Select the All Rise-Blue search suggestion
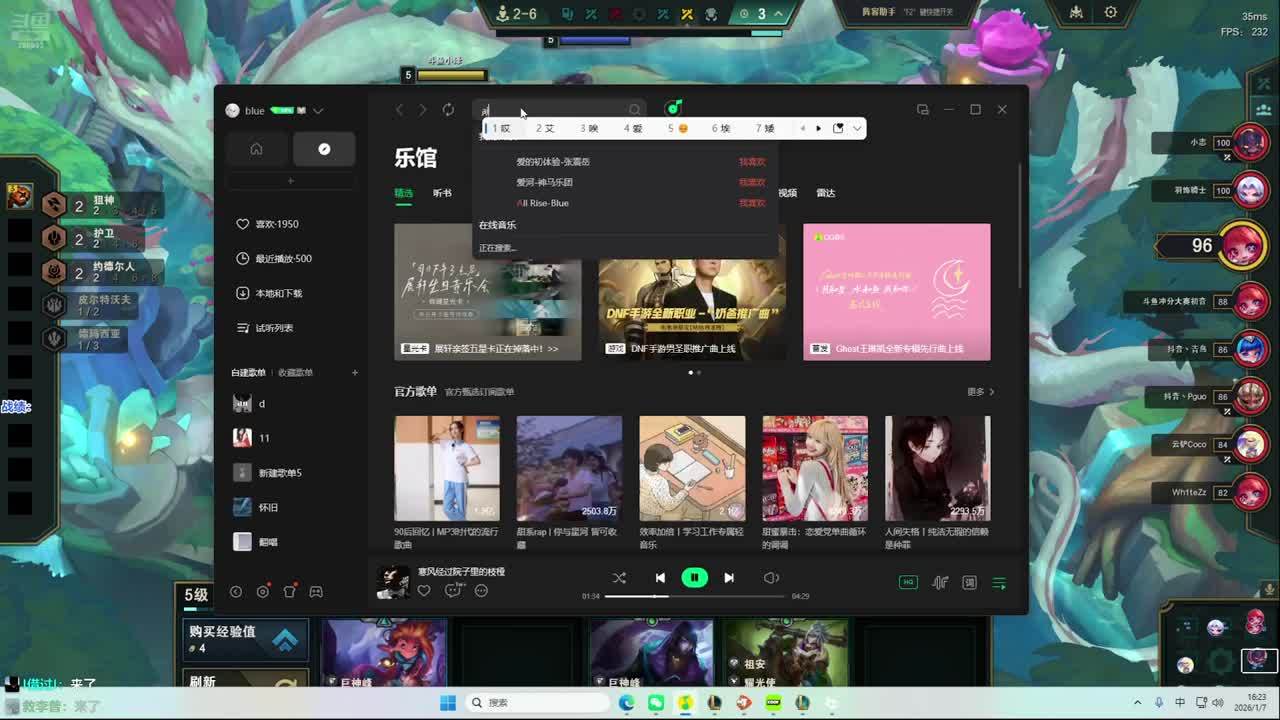1280x720 pixels. point(543,203)
